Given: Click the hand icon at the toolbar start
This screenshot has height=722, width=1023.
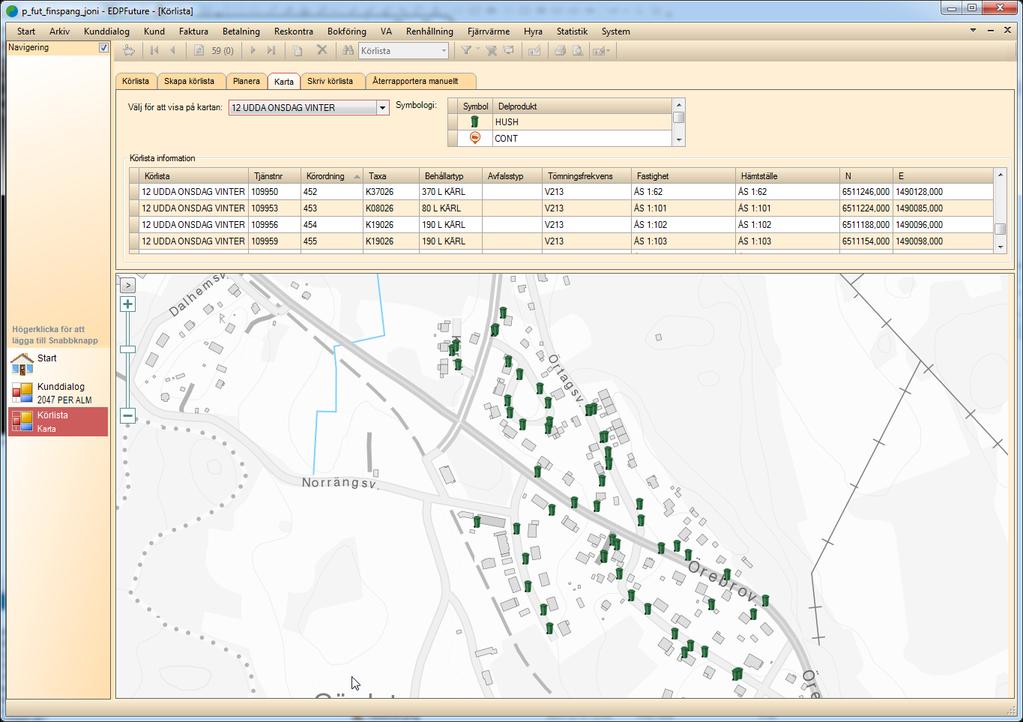Looking at the screenshot, I should (x=129, y=50).
